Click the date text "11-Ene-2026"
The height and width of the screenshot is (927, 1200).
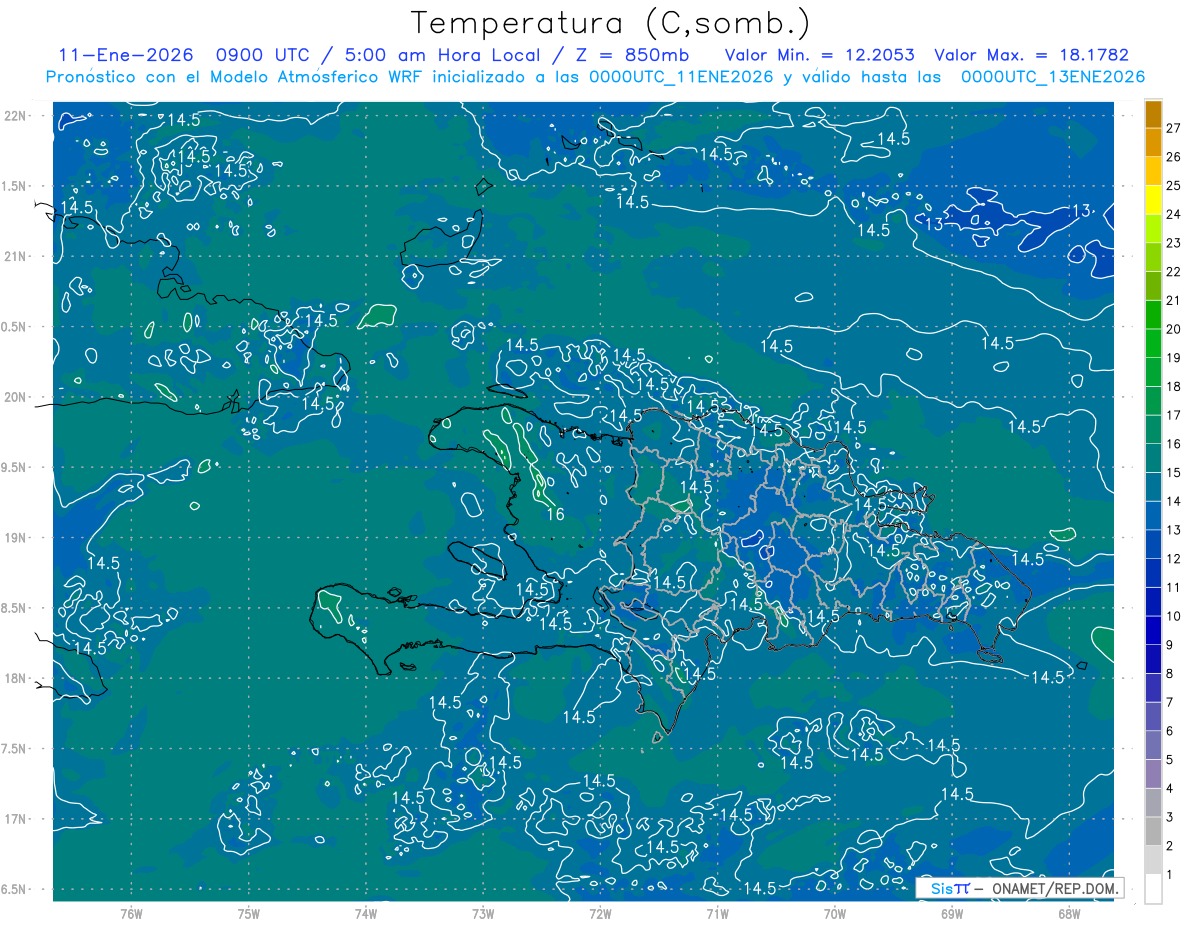coord(125,55)
